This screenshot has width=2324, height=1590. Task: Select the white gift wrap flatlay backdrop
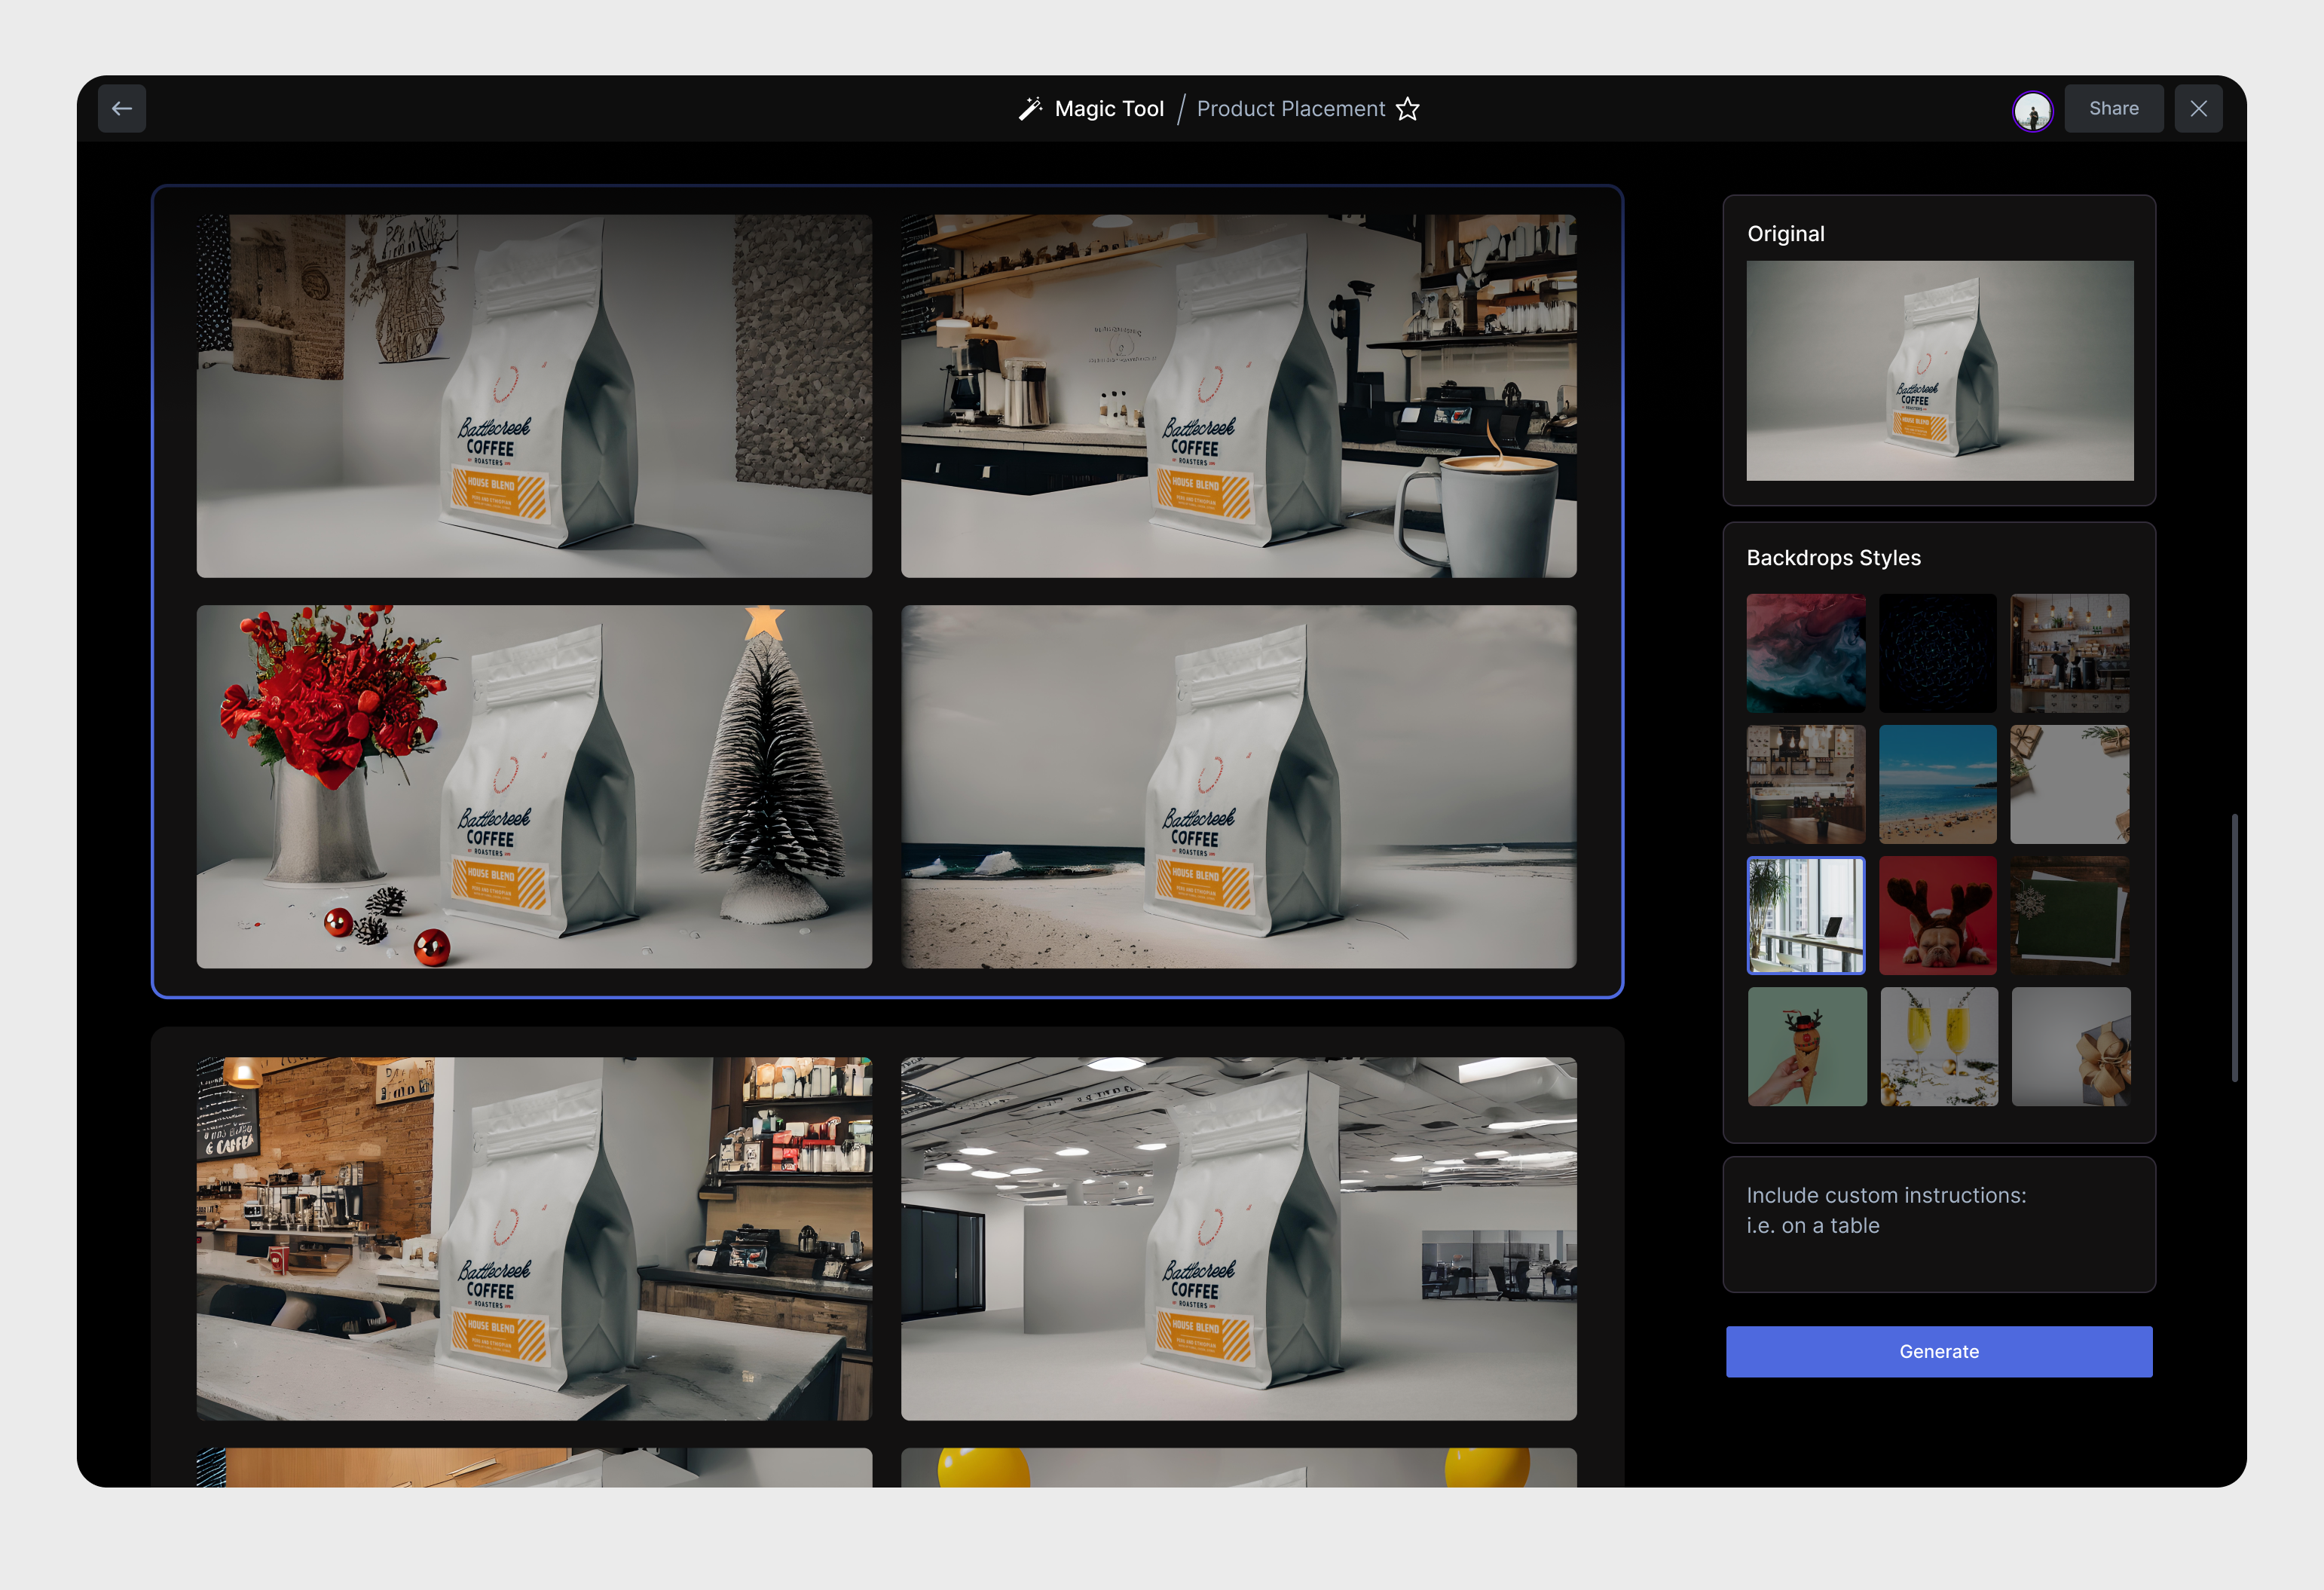point(2070,785)
